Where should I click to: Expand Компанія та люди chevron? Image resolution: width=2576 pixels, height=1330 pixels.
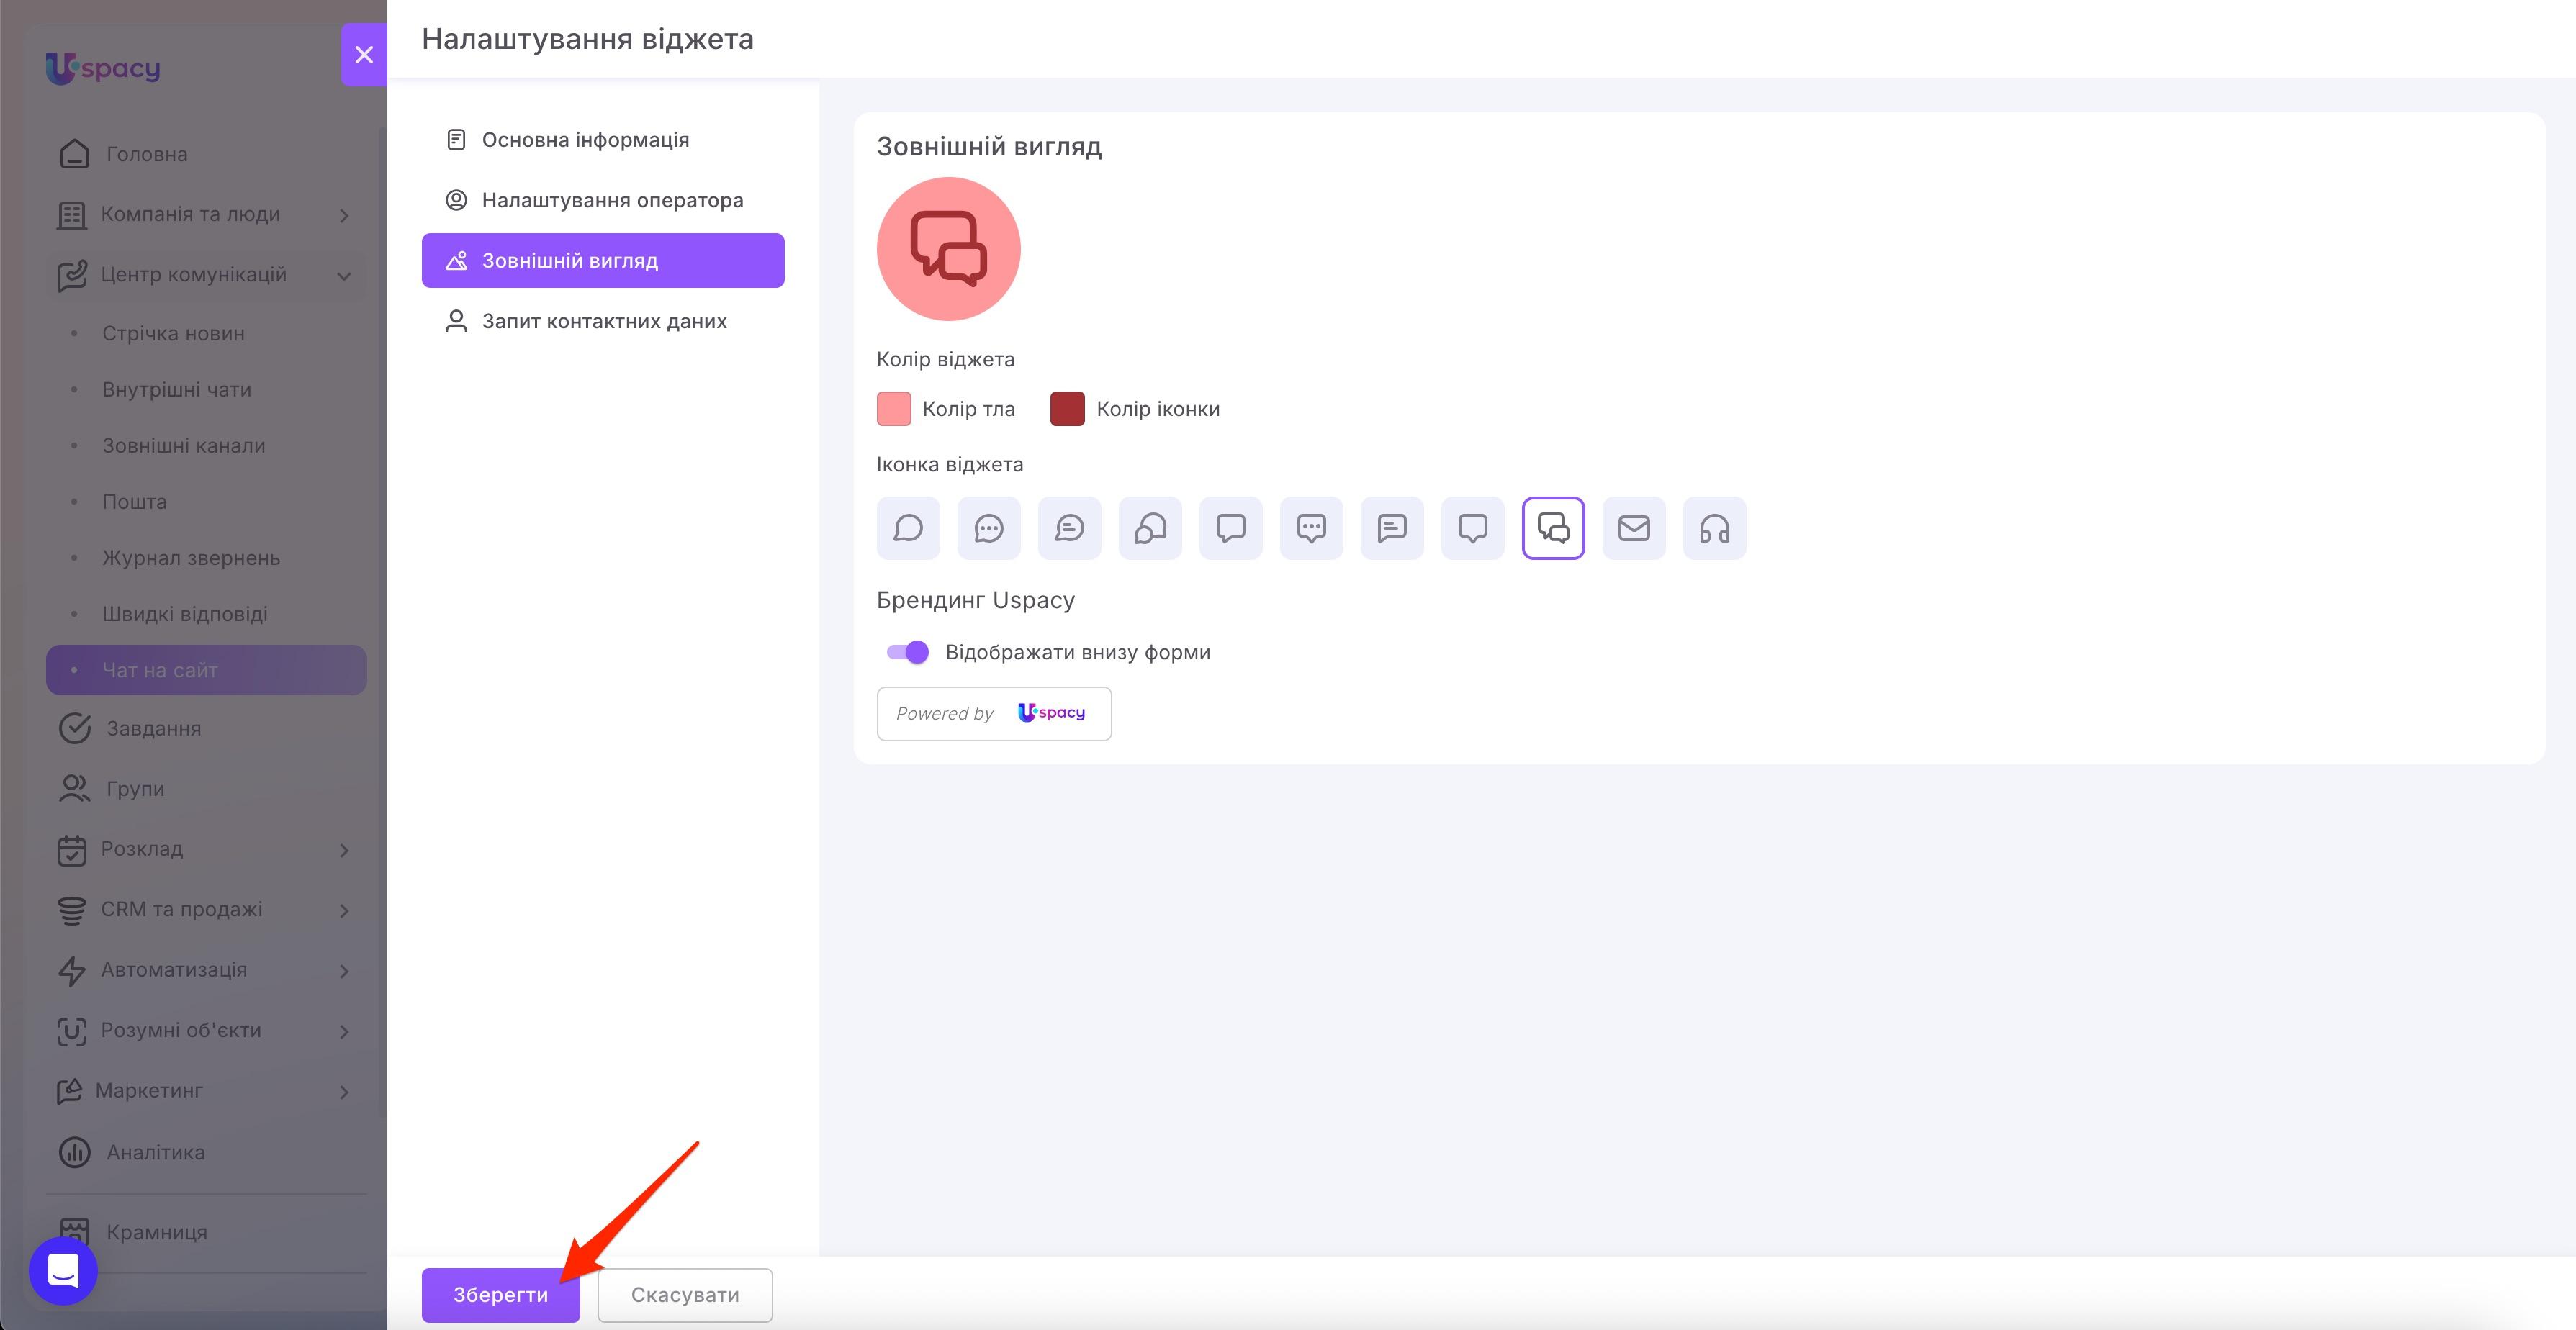[344, 215]
